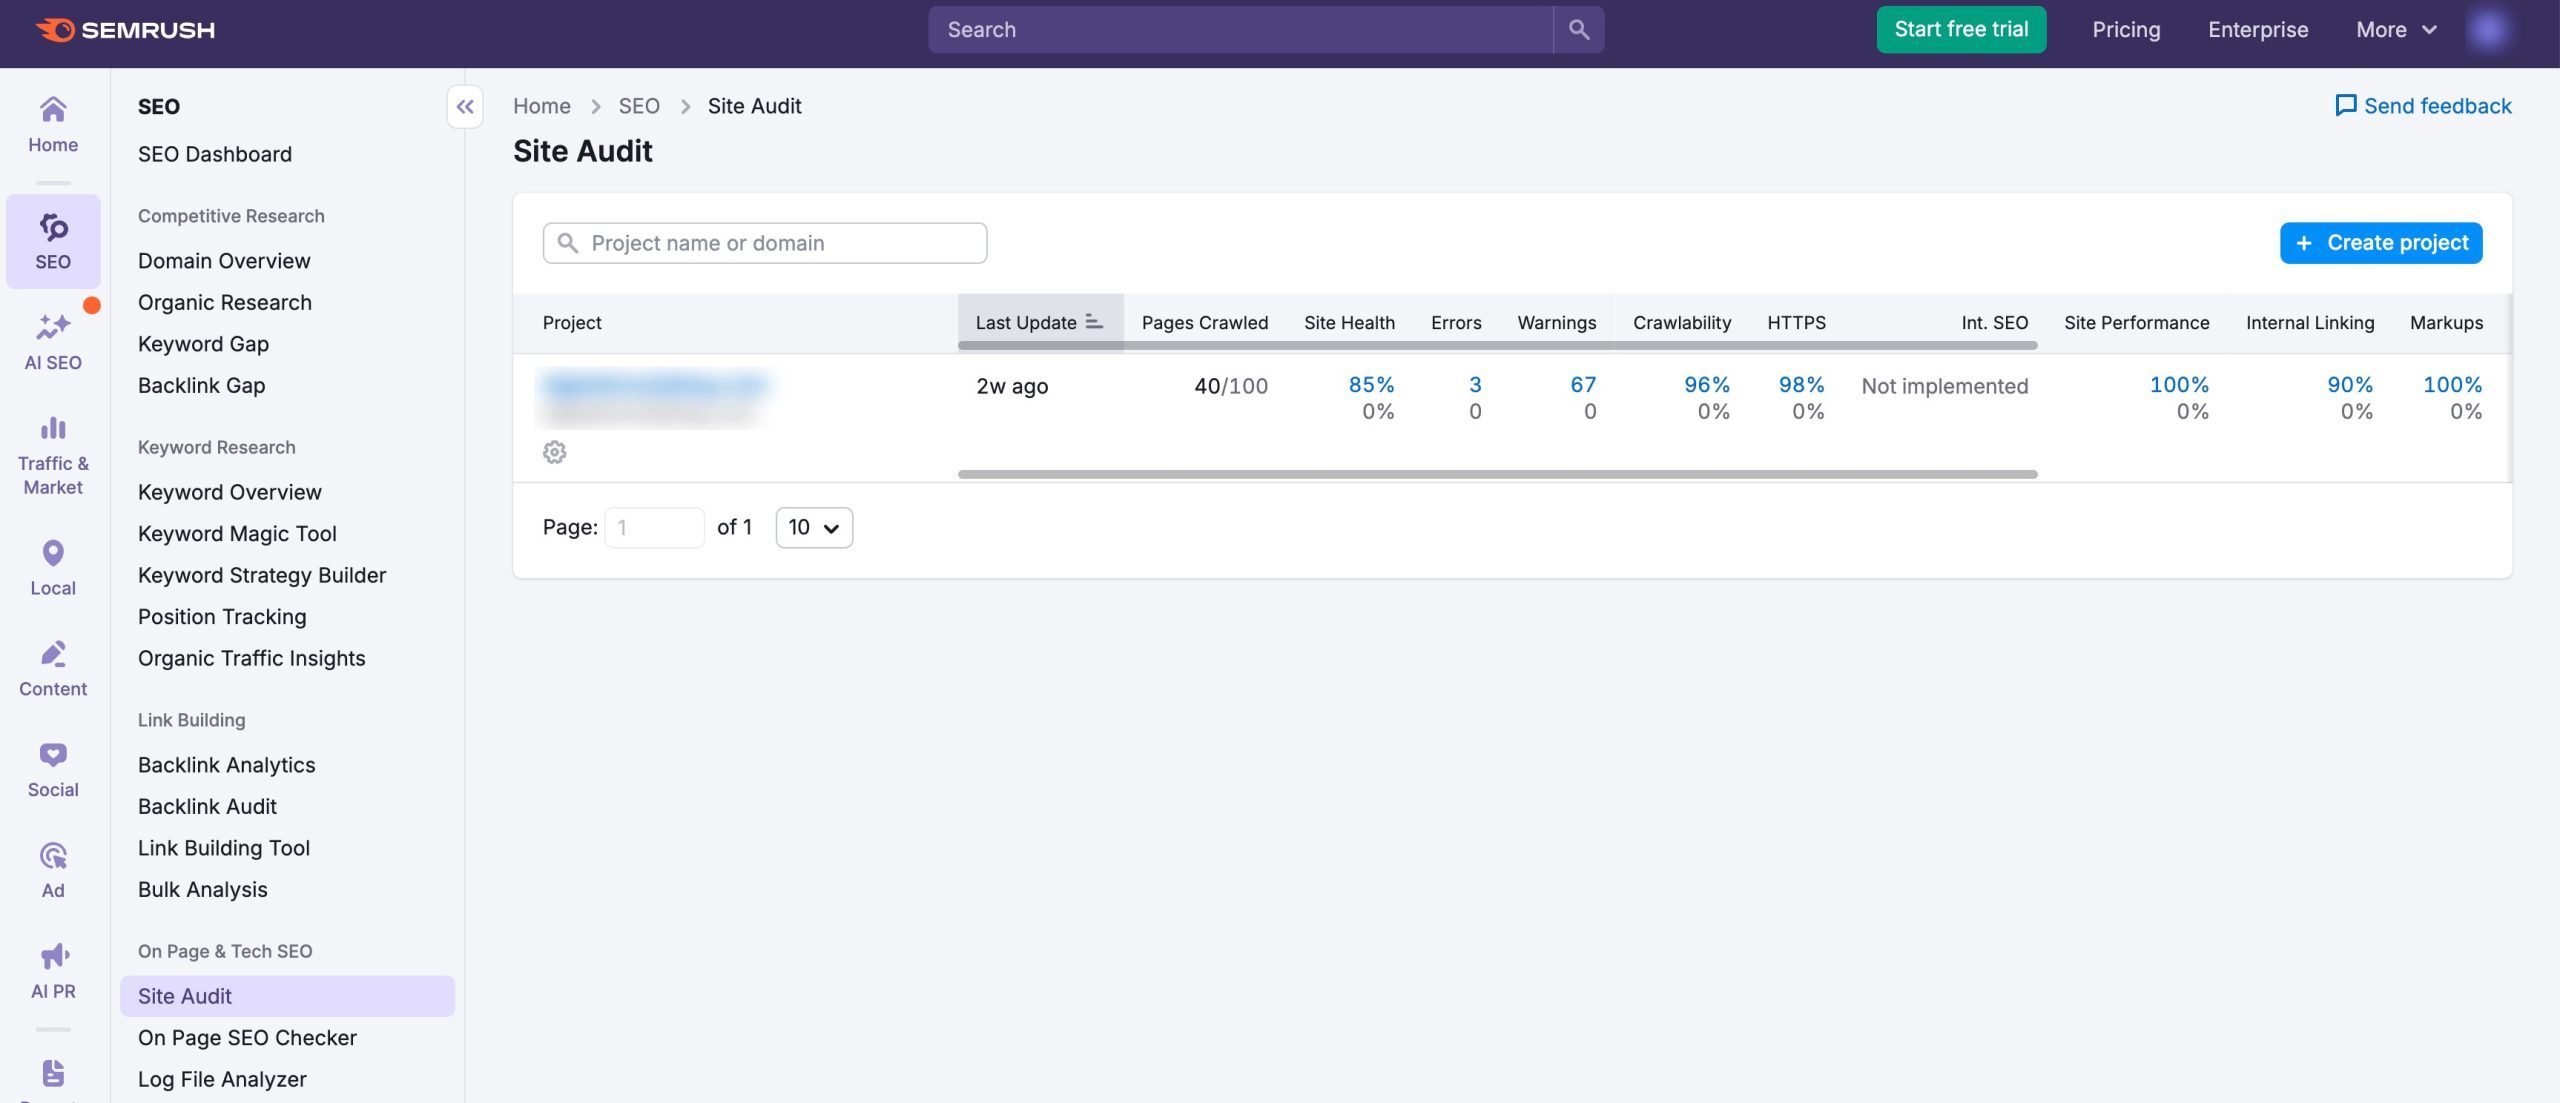Image resolution: width=2560 pixels, height=1103 pixels.
Task: Select the SEO icon in the sidebar
Action: tap(52, 240)
